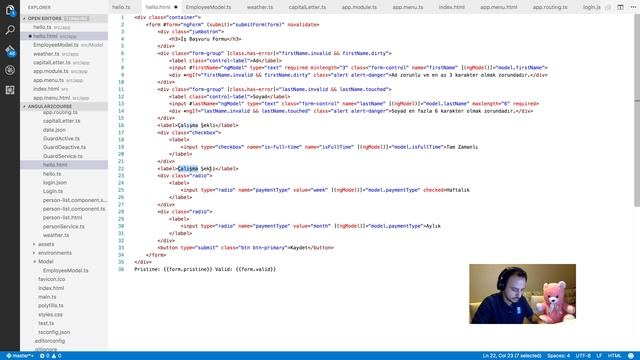Click the Ln 22, Col 23 cursor position
This screenshot has height=360, width=640.
(512, 356)
